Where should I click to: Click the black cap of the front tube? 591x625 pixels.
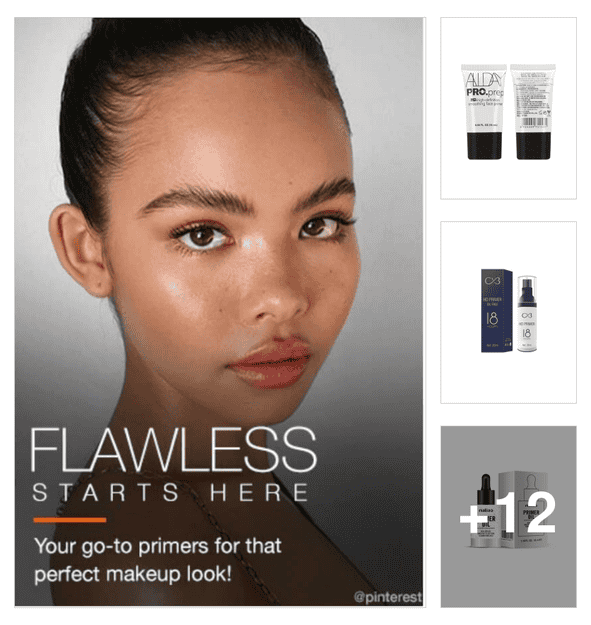pyautogui.click(x=484, y=146)
